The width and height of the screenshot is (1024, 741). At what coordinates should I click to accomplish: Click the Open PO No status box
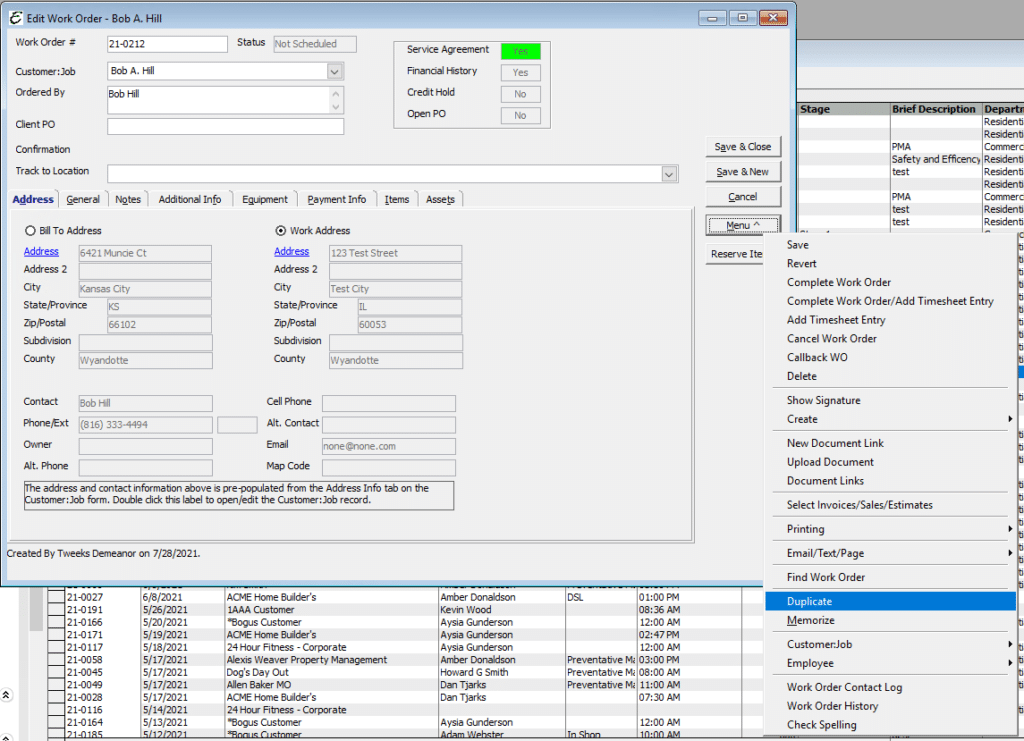tap(520, 113)
